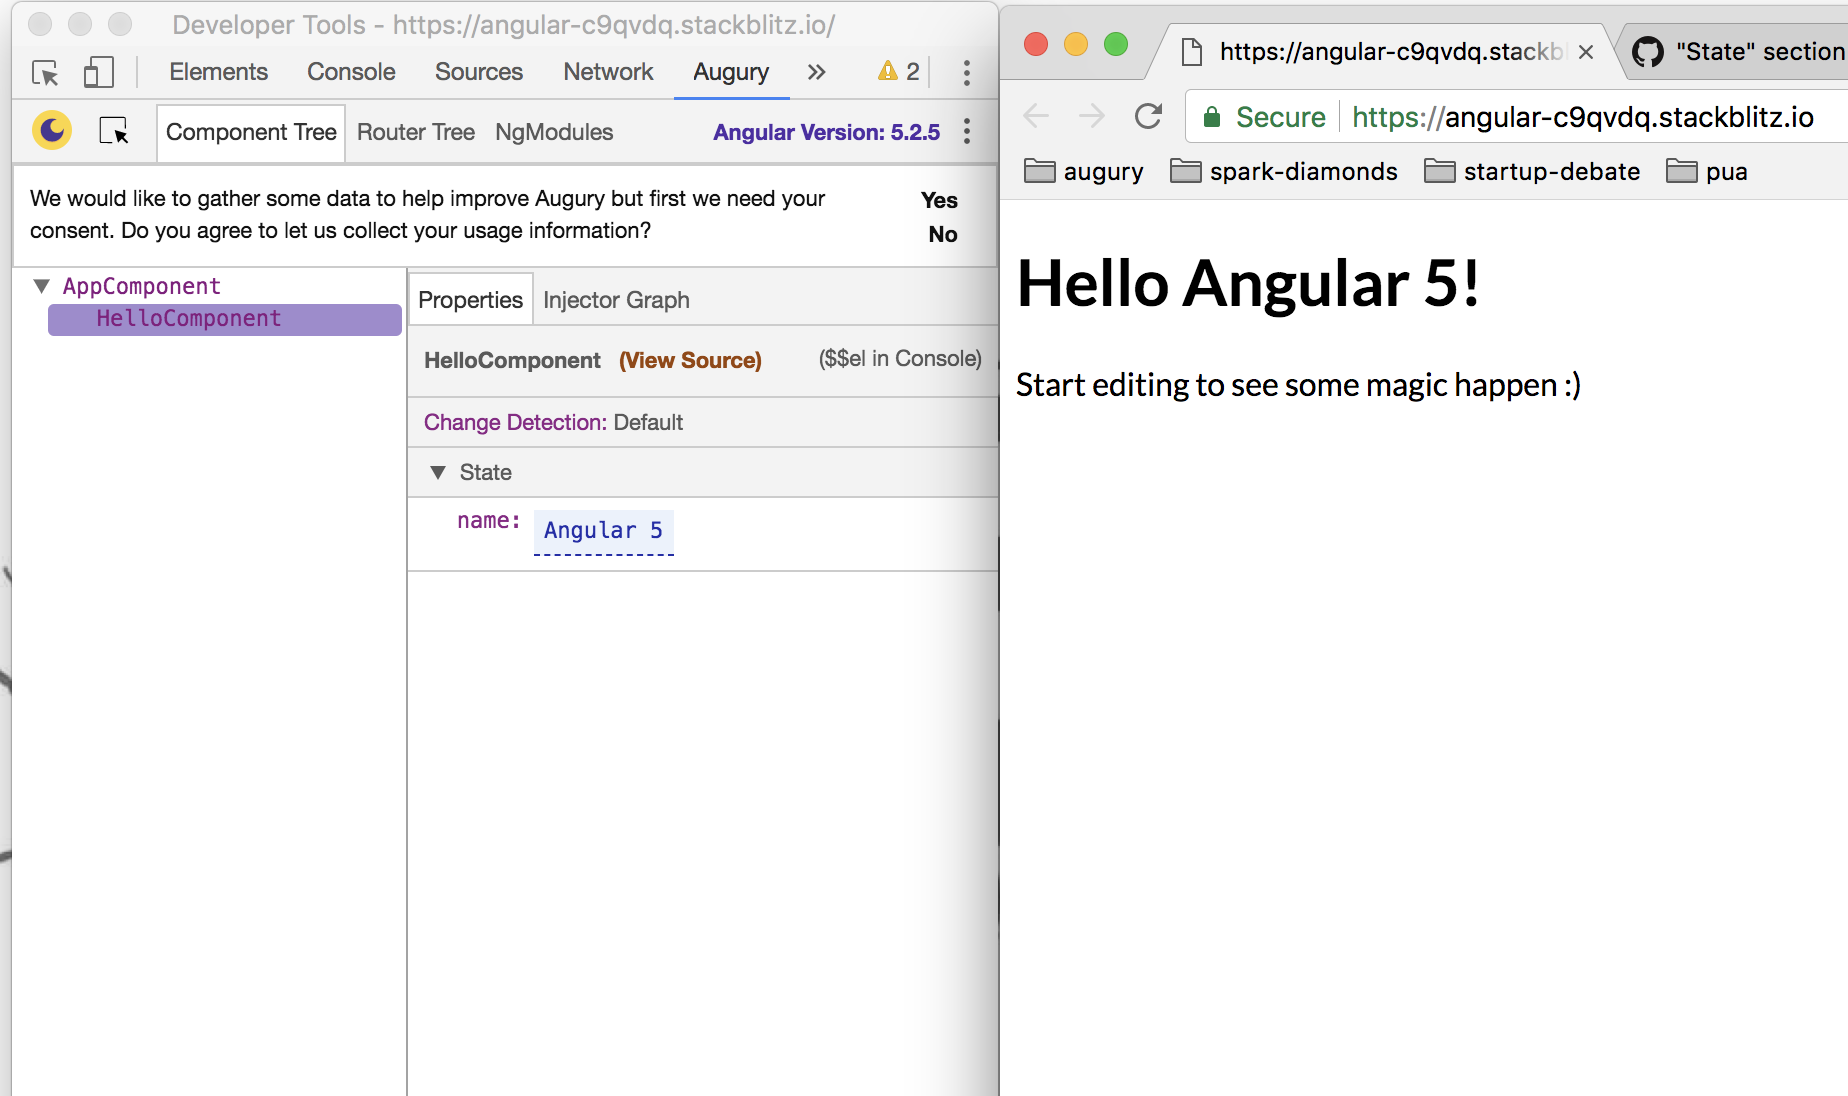Open the Router Tree view

point(415,132)
